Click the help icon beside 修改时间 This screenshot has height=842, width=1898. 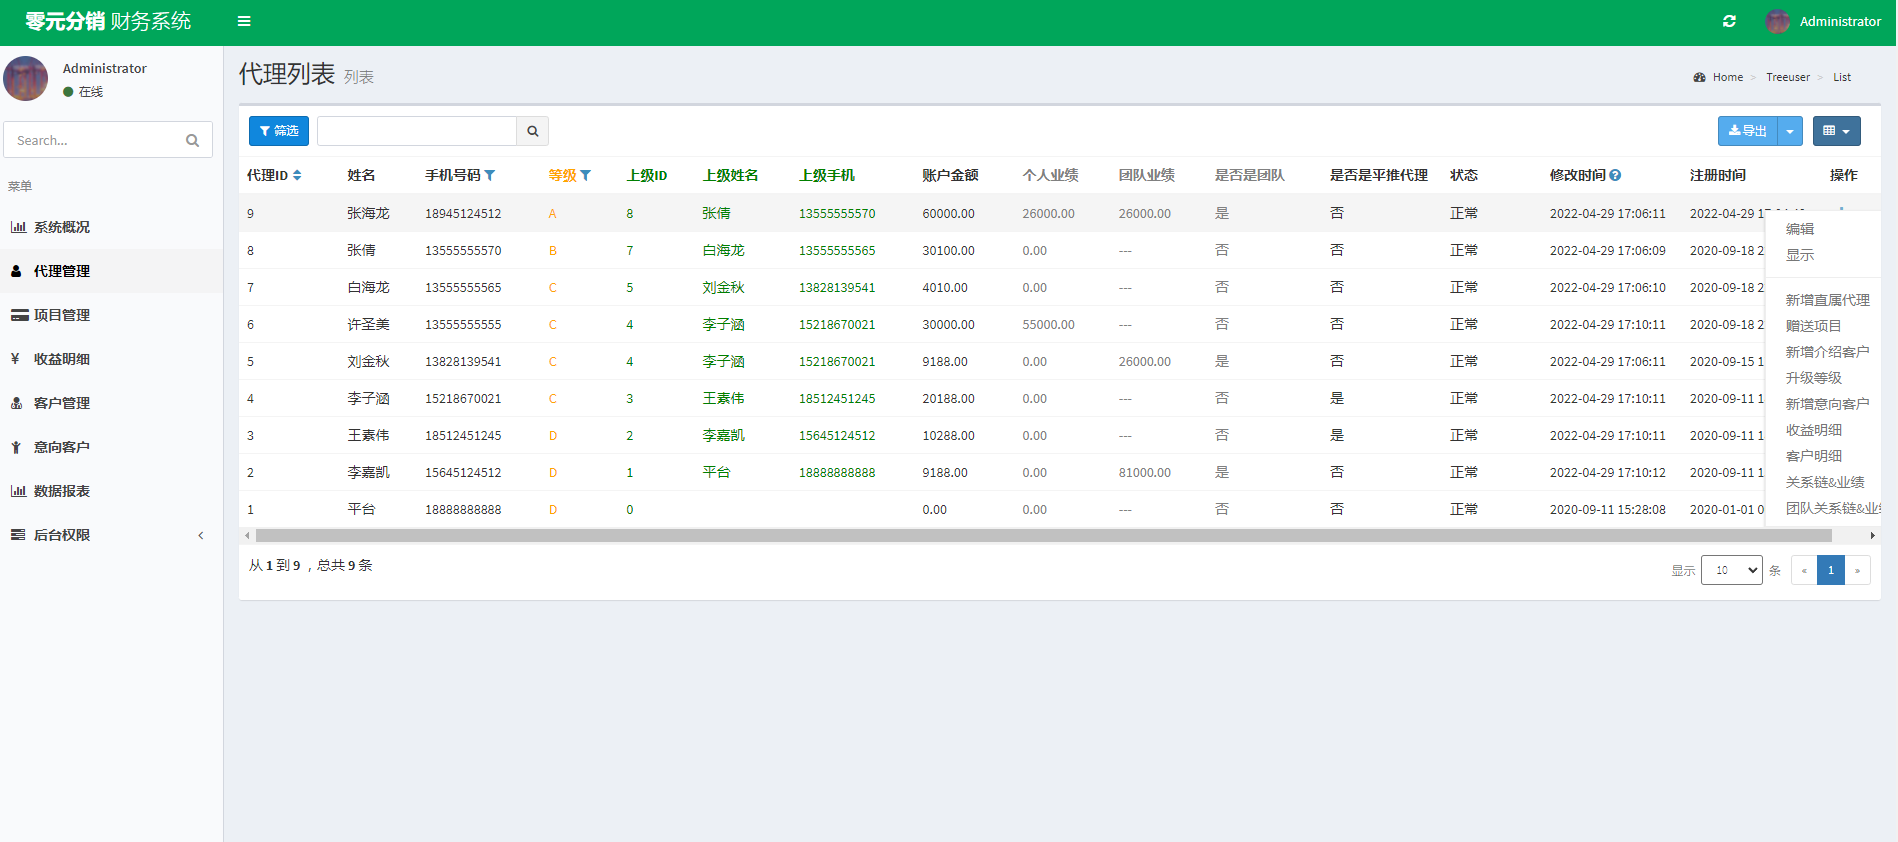click(x=1615, y=176)
